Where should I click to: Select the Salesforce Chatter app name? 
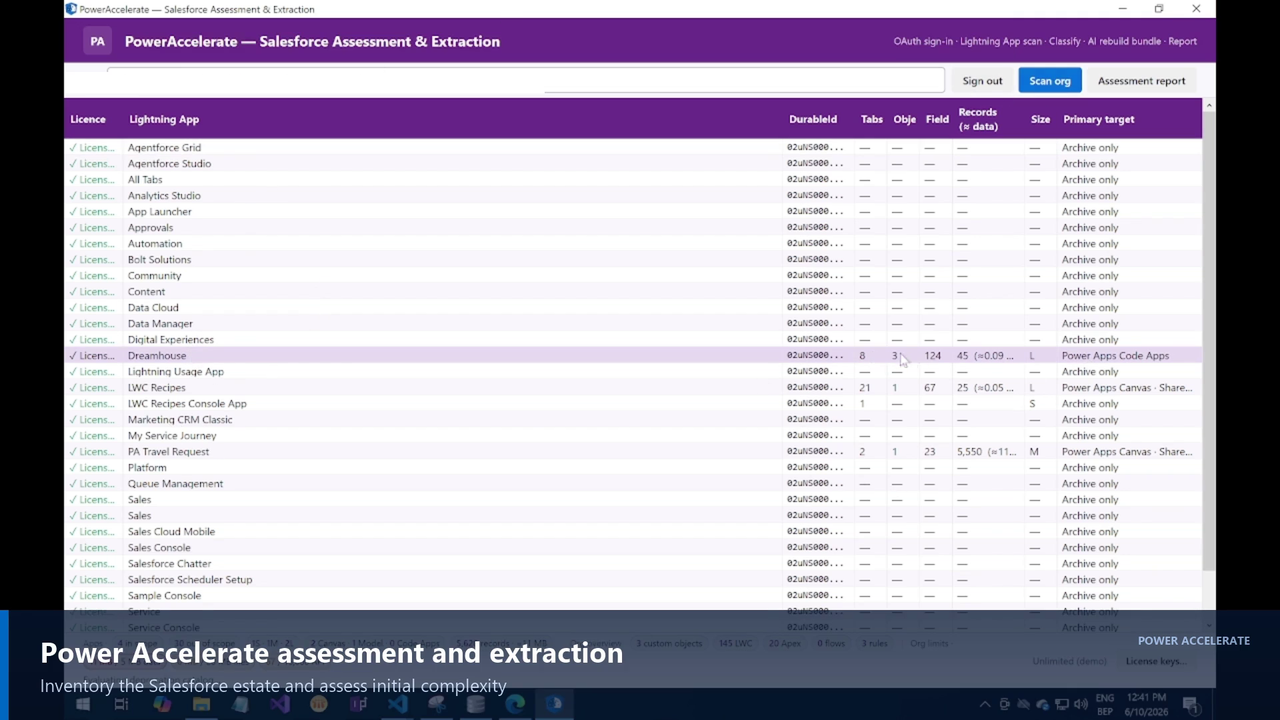click(x=169, y=564)
